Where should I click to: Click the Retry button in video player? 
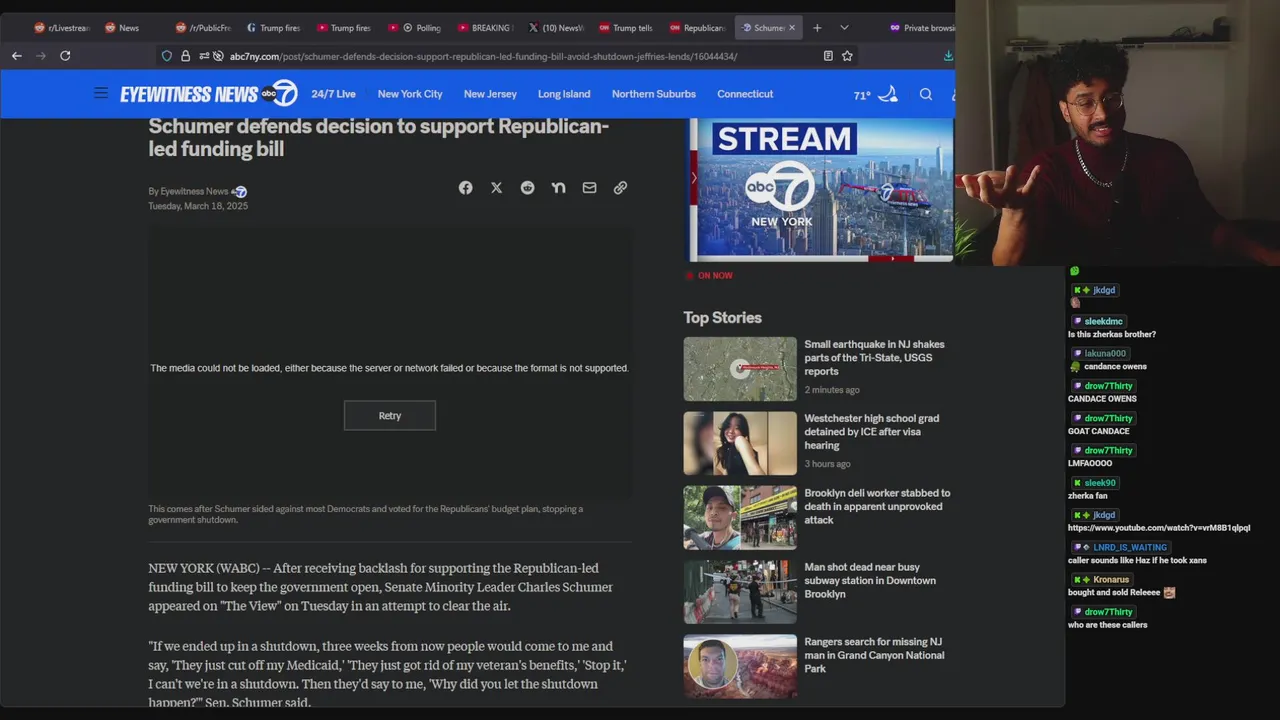coord(390,416)
